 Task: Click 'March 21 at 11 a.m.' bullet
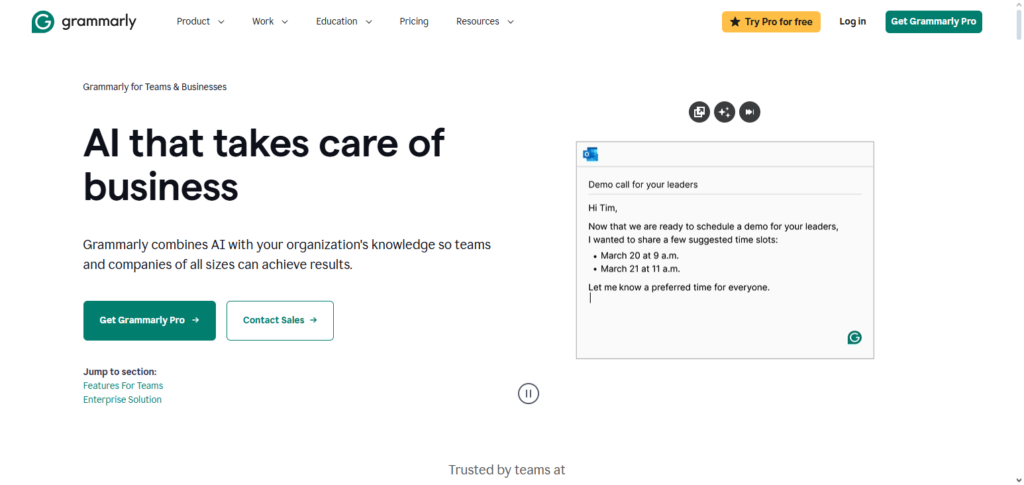[x=639, y=269]
